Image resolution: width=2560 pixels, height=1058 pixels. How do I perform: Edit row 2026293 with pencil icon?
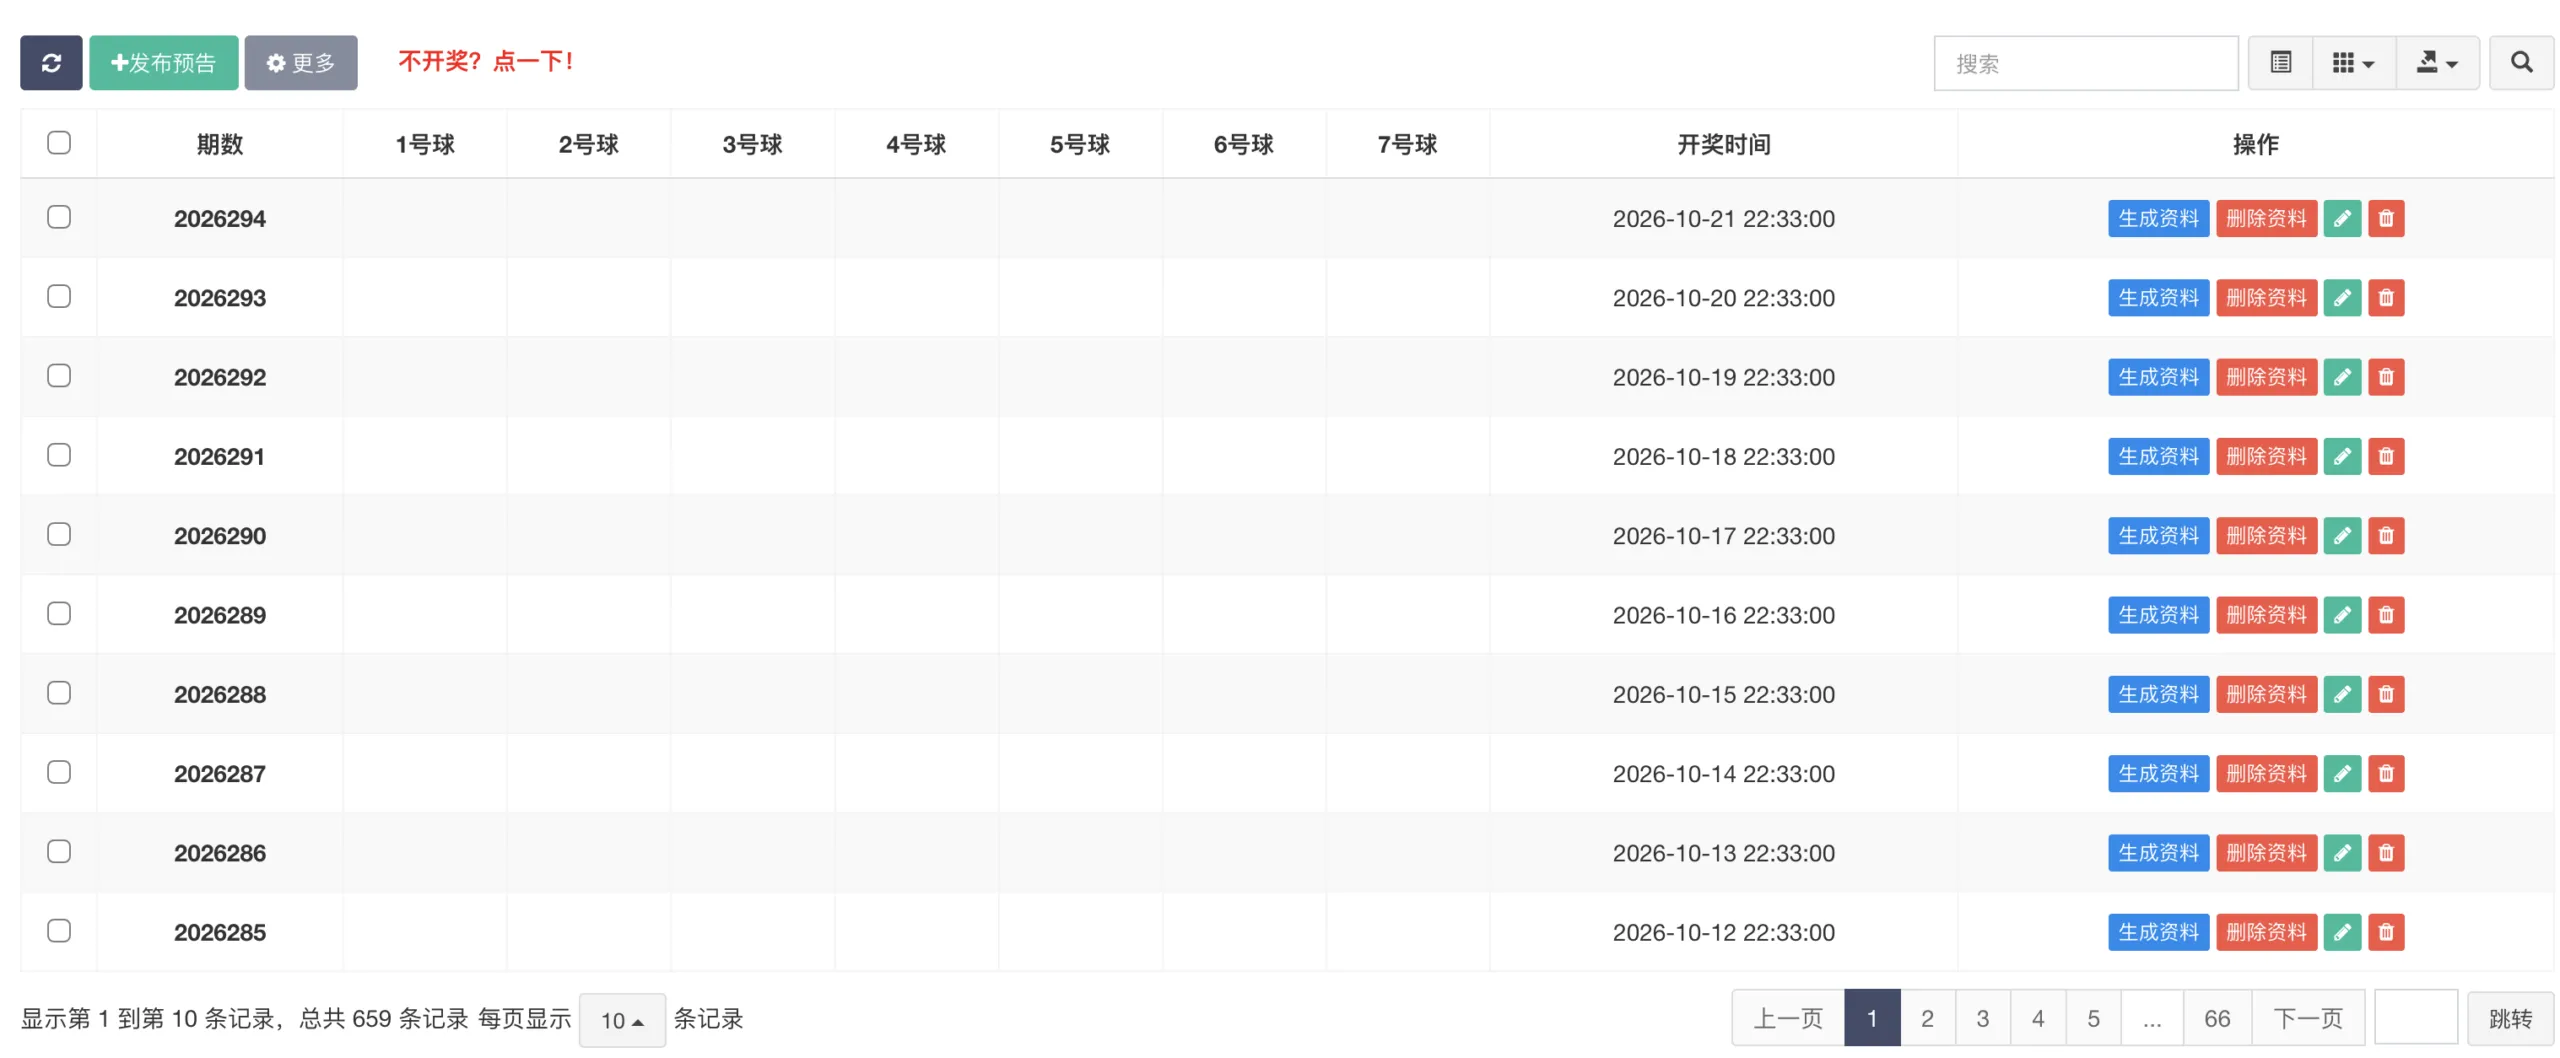tap(2341, 297)
